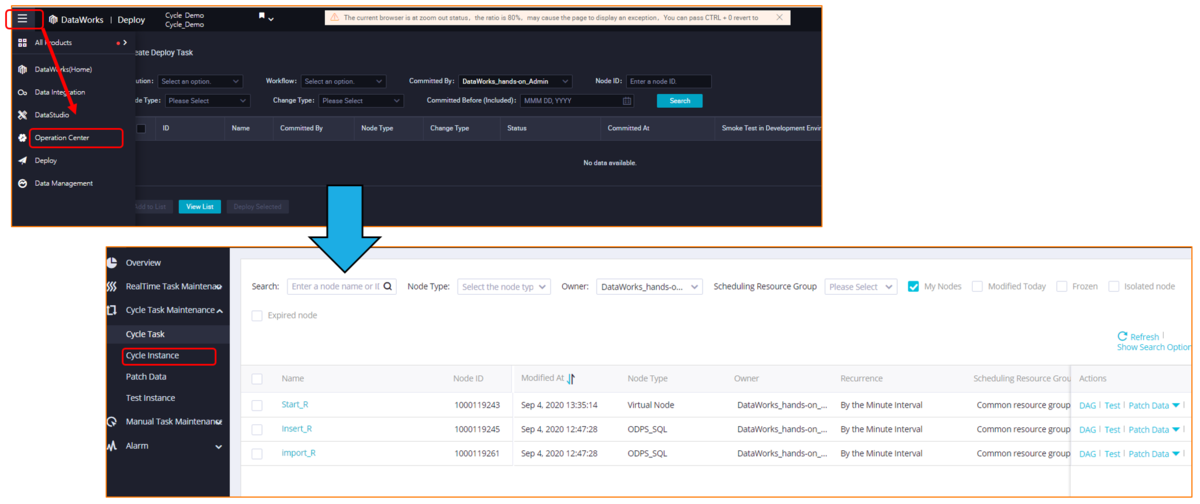Image resolution: width=1200 pixels, height=504 pixels.
Task: Check the Insert_R row checkbox
Action: point(257,429)
